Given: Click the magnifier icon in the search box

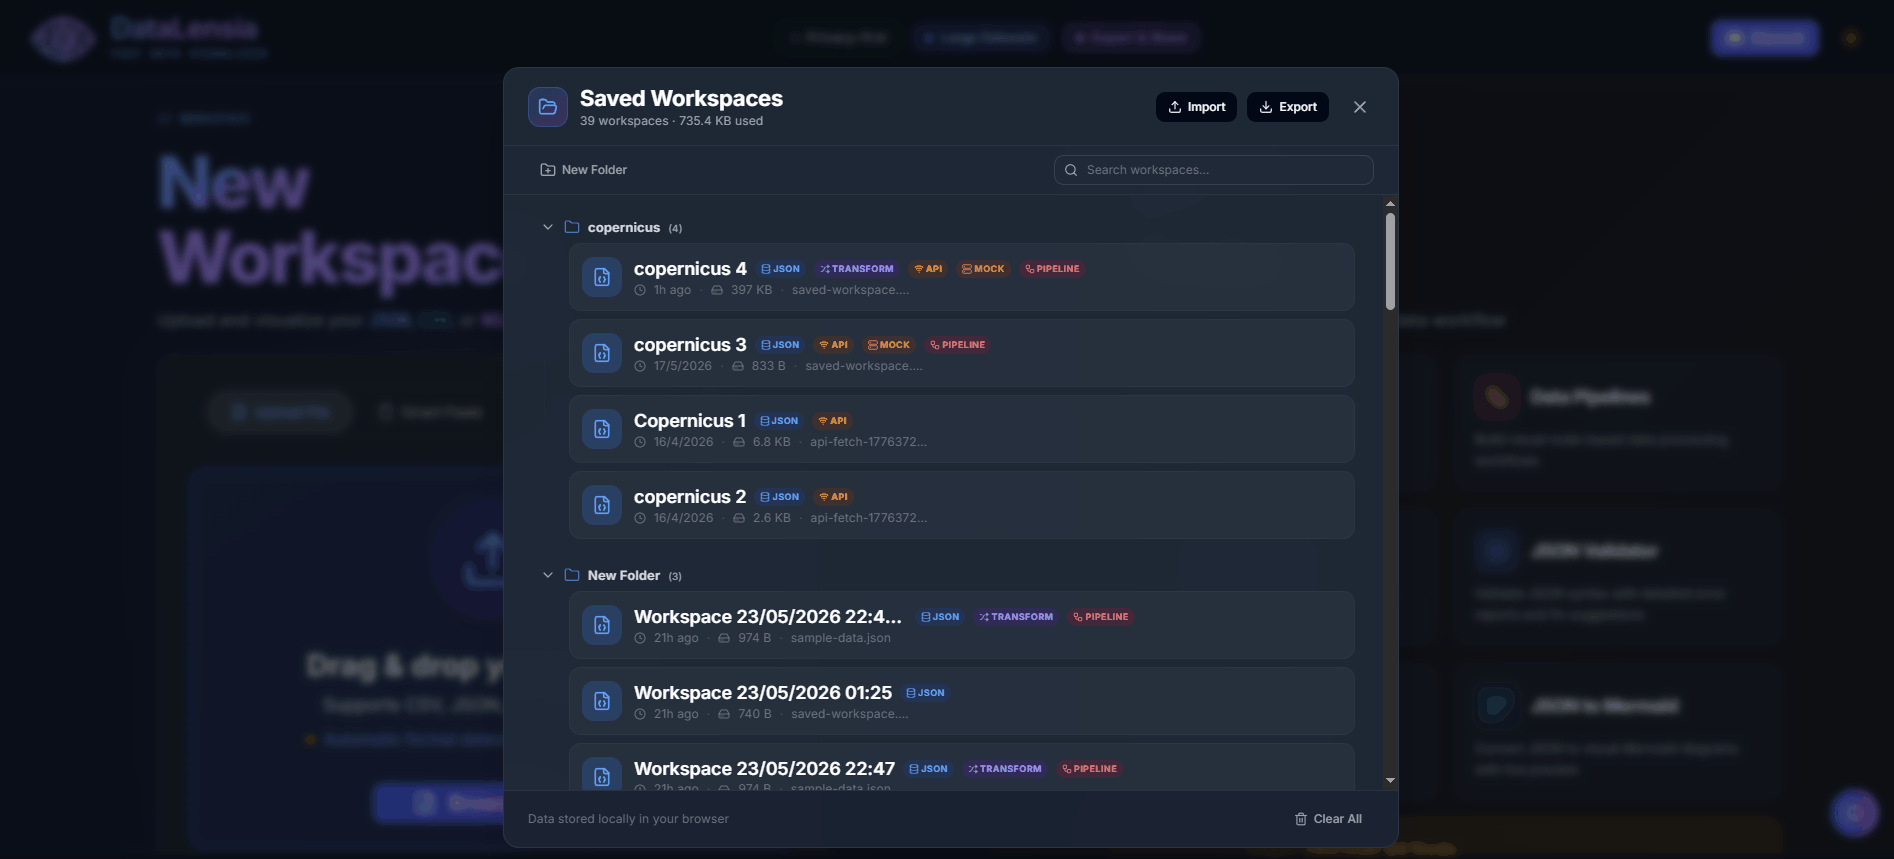Looking at the screenshot, I should point(1071,170).
